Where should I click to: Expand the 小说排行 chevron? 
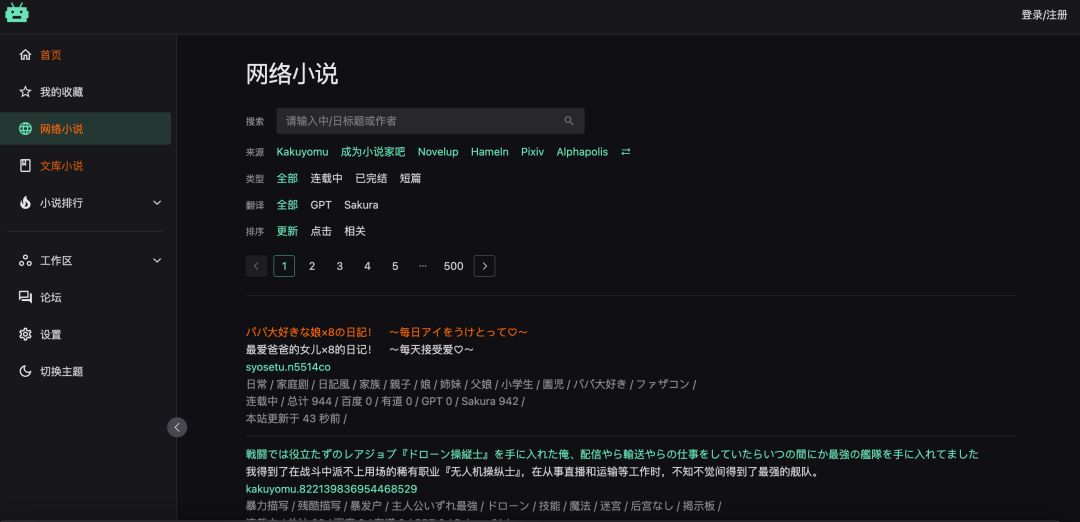tap(157, 203)
